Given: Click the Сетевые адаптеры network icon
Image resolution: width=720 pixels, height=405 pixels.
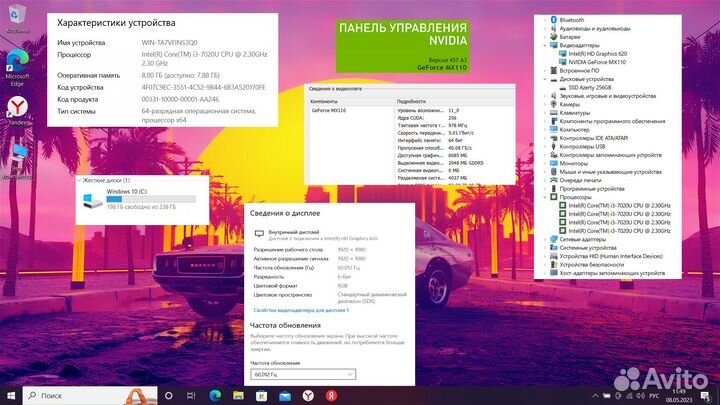Looking at the screenshot, I should 554,239.
